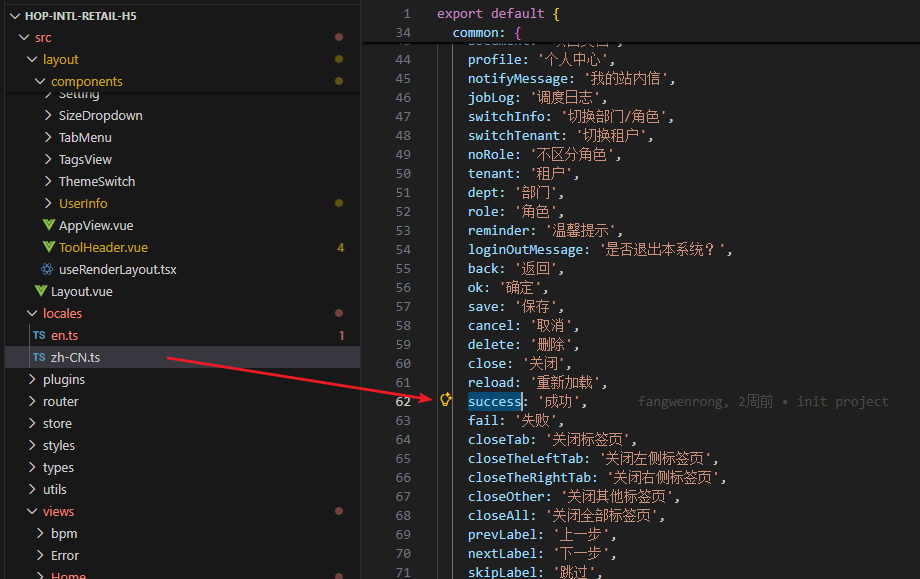
Task: Click the TS icon beside zh-CN.ts
Action: [x=38, y=358]
